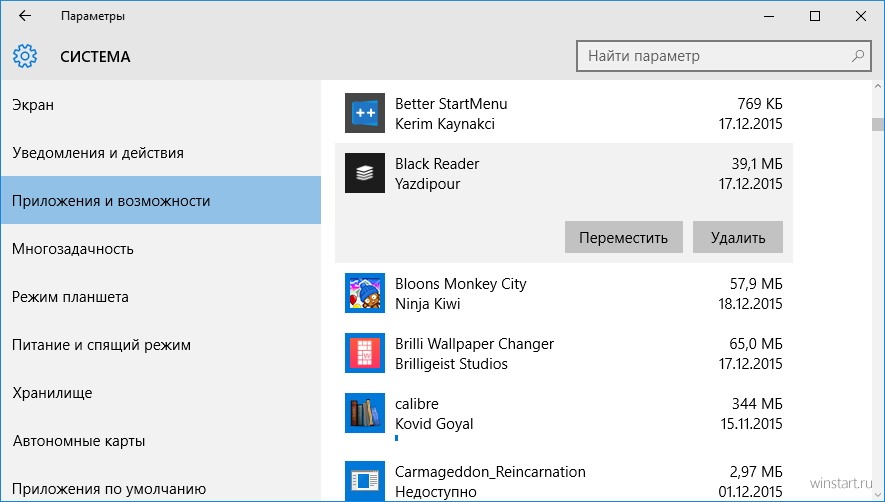Viewport: 885px width, 502px height.
Task: Click the Carmageddon_Reincarnation app icon
Action: [x=365, y=481]
